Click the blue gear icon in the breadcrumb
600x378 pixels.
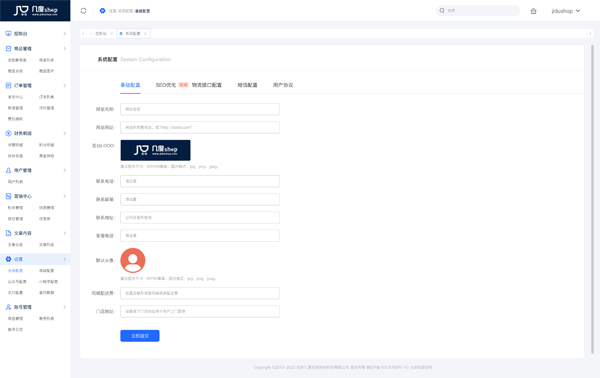point(102,11)
